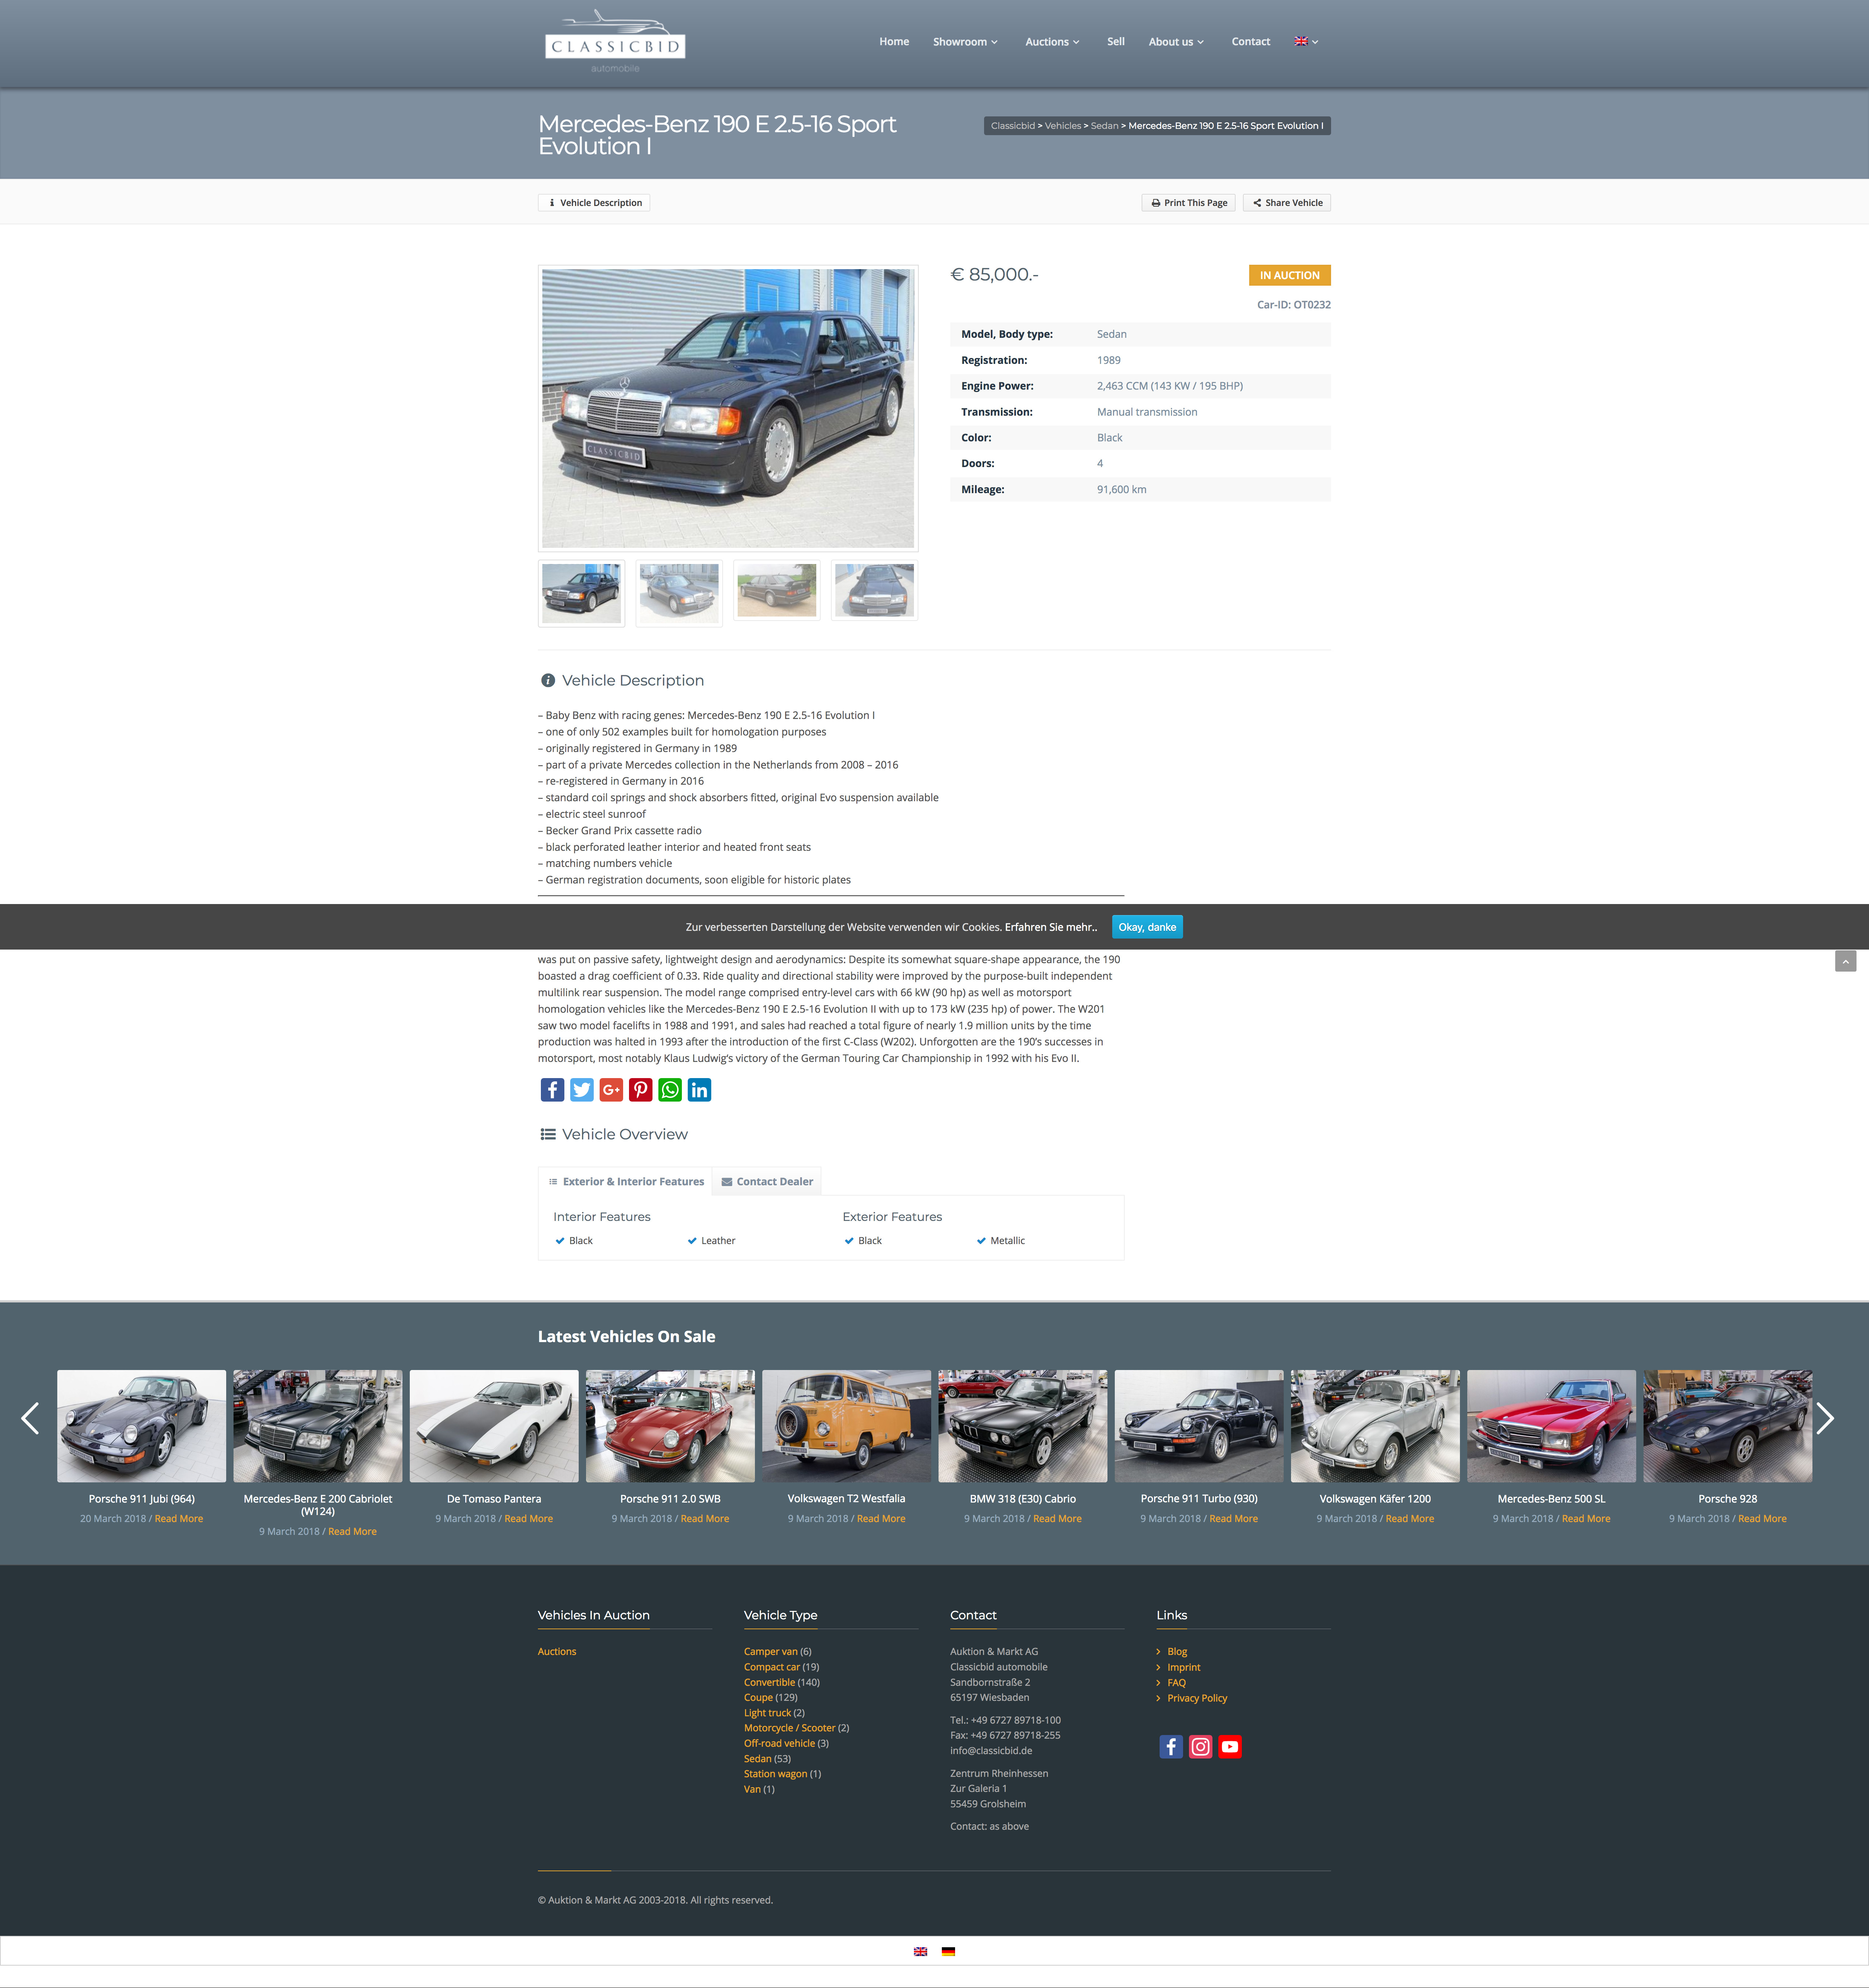Viewport: 1869px width, 1988px height.
Task: Open Motorcycle / Scooter vehicle type
Action: (x=789, y=1728)
